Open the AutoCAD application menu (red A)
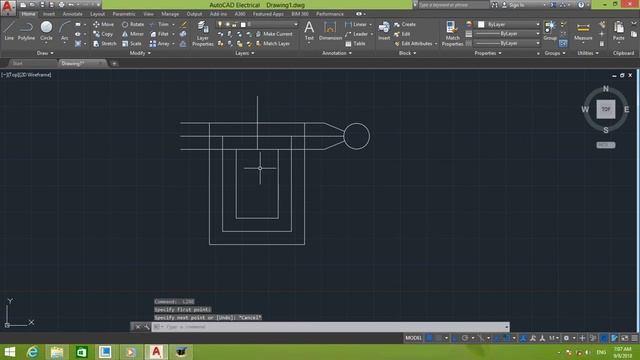Image resolution: width=640 pixels, height=360 pixels. pyautogui.click(x=7, y=7)
